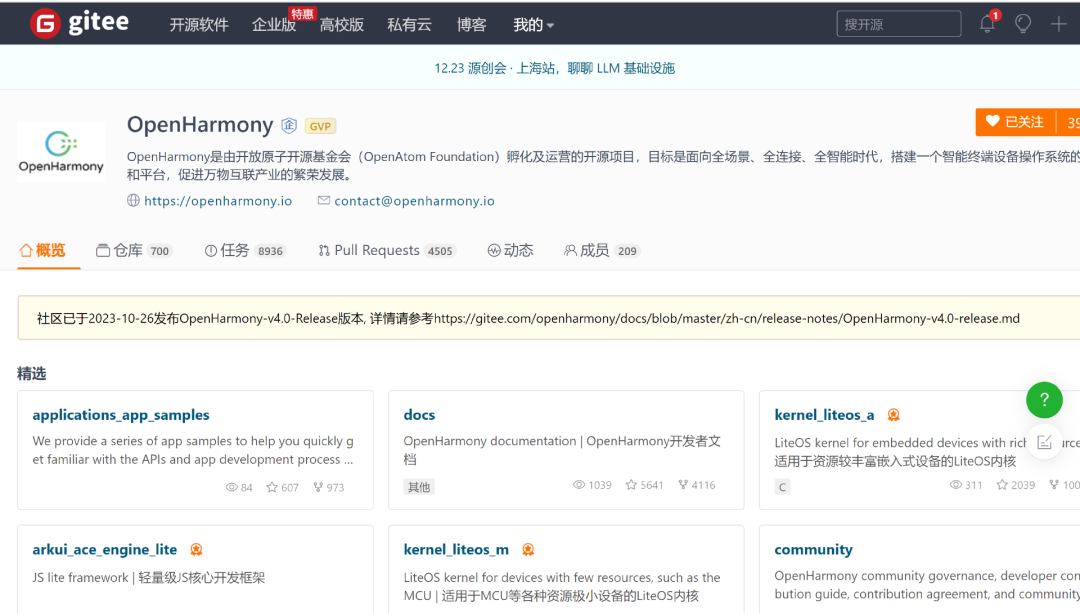Open the 开源软件 menu item
Viewport: 1080px width, 613px height.
[199, 25]
